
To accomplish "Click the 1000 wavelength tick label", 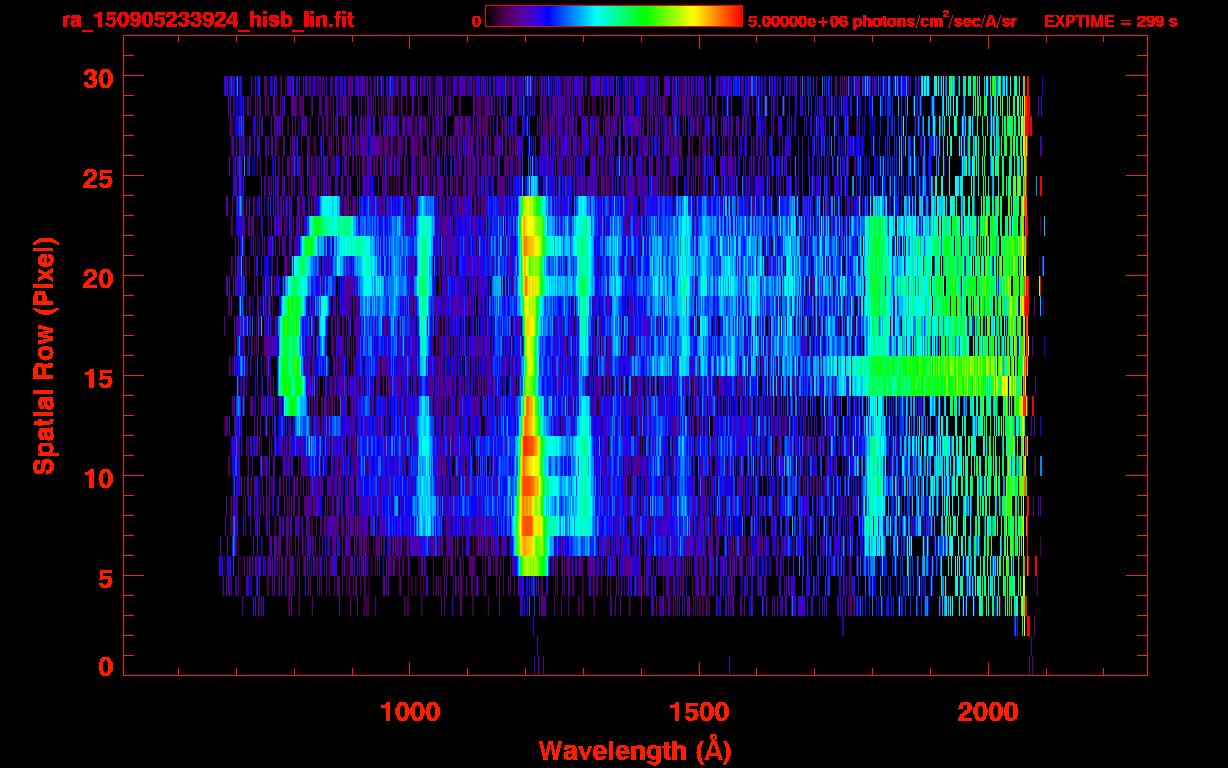I will coord(409,712).
